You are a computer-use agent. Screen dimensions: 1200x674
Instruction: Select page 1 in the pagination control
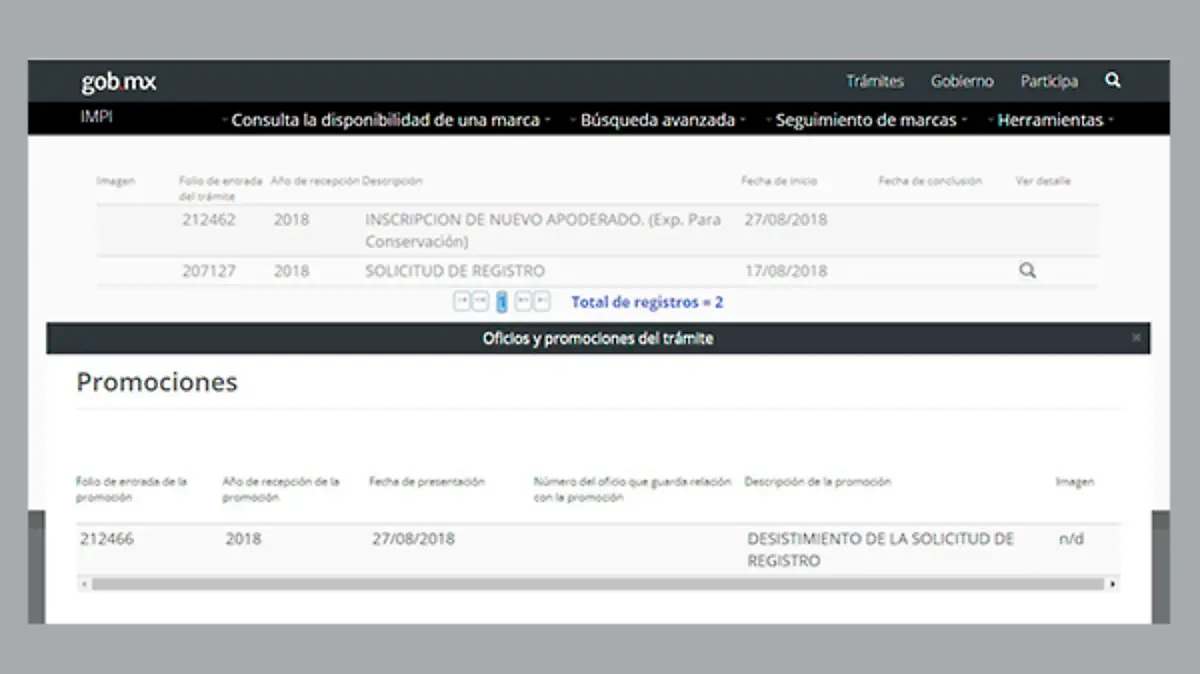coord(503,300)
